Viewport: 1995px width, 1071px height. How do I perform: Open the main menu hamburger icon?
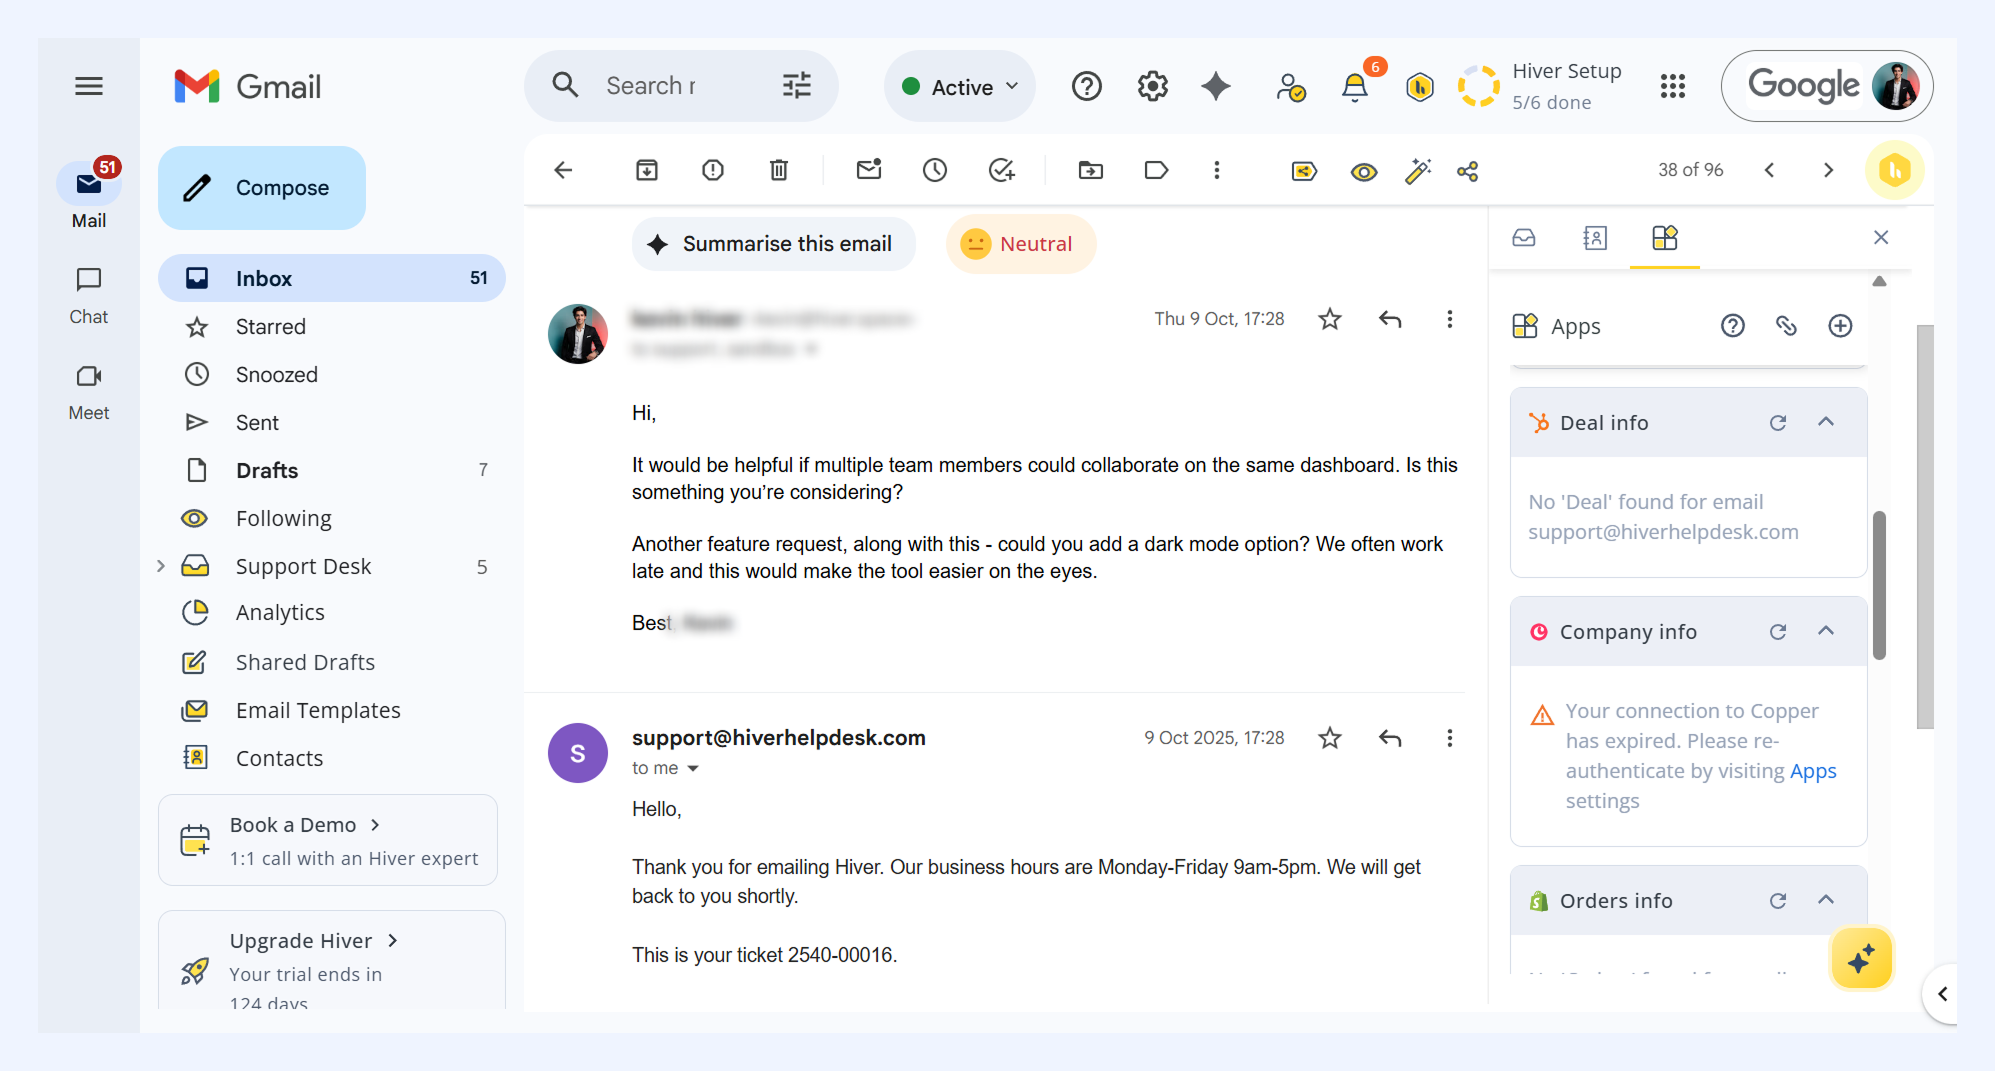click(x=89, y=86)
